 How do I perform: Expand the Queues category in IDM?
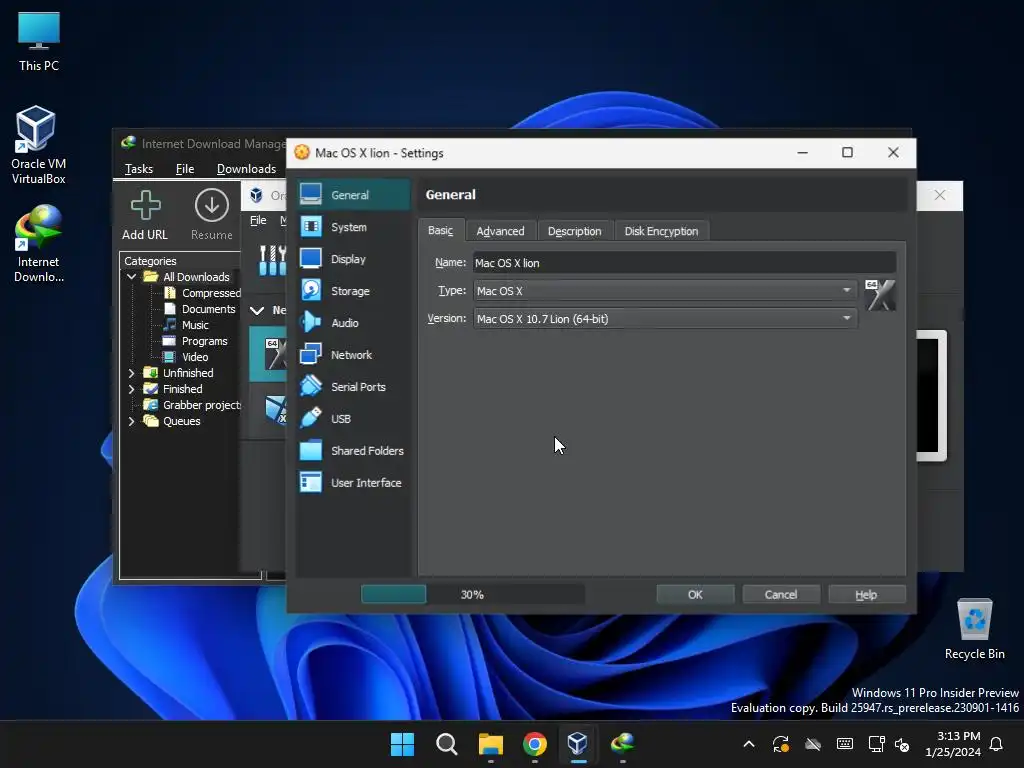point(131,421)
